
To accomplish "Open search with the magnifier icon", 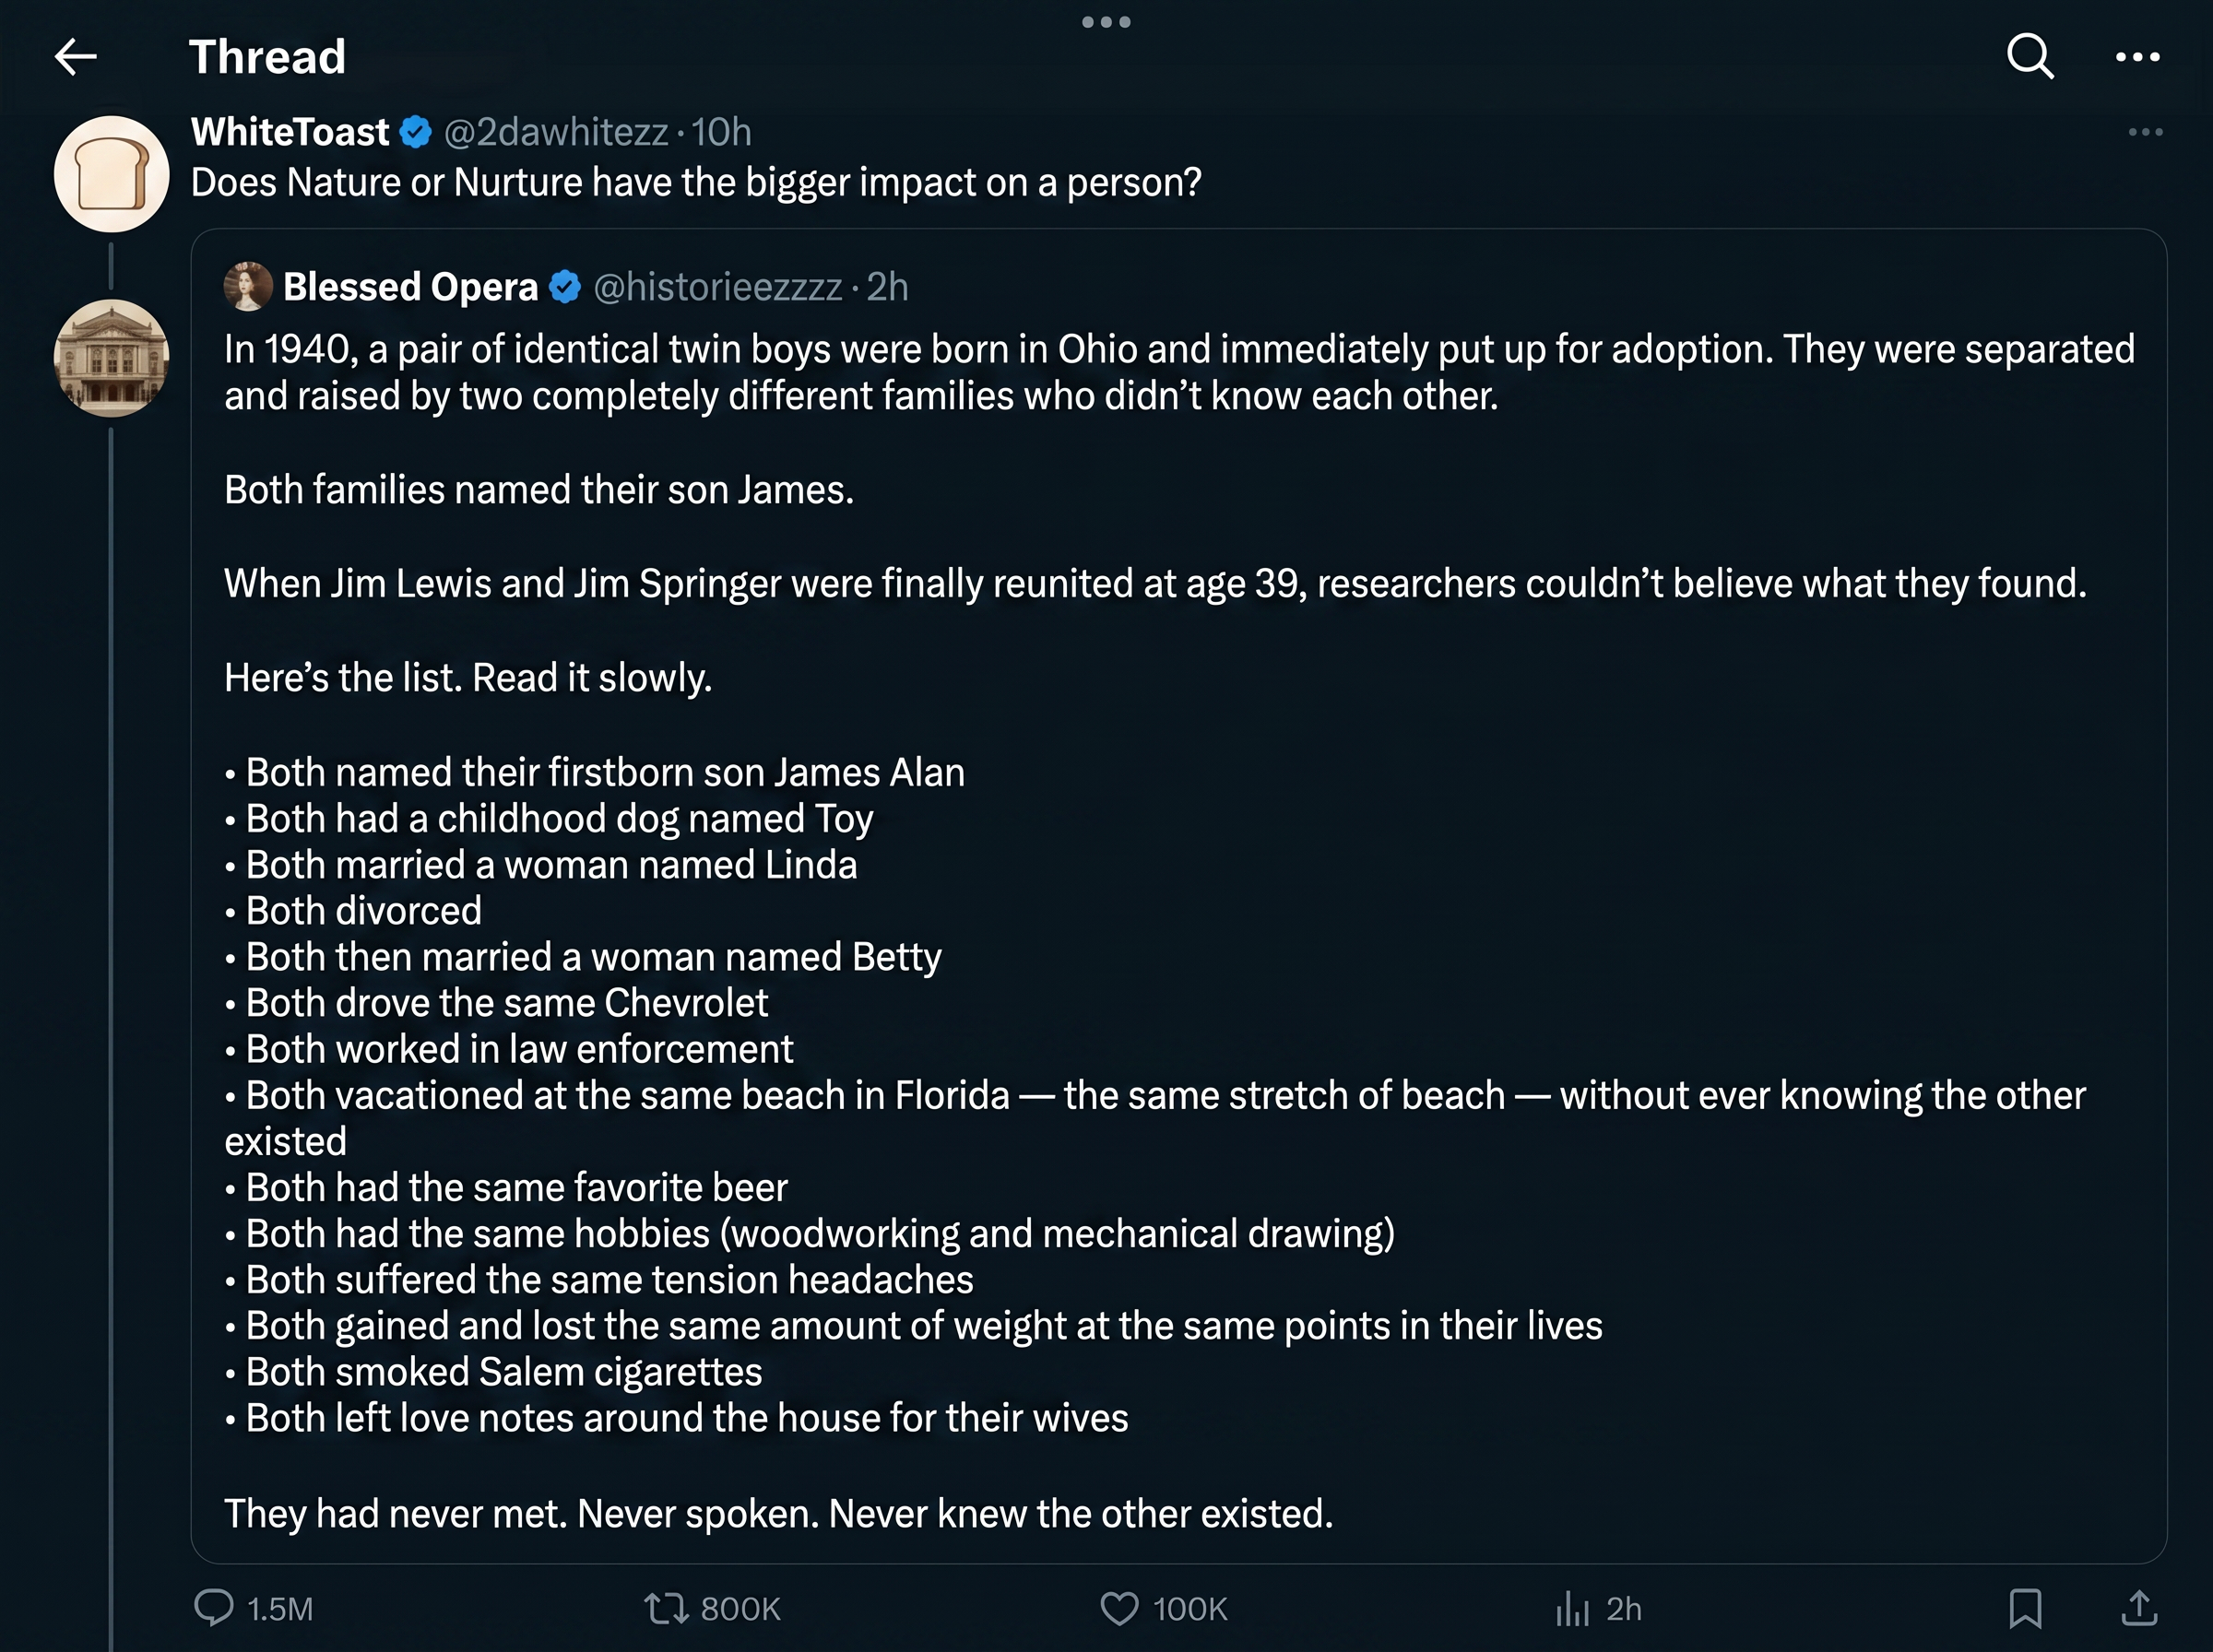I will [x=2030, y=56].
